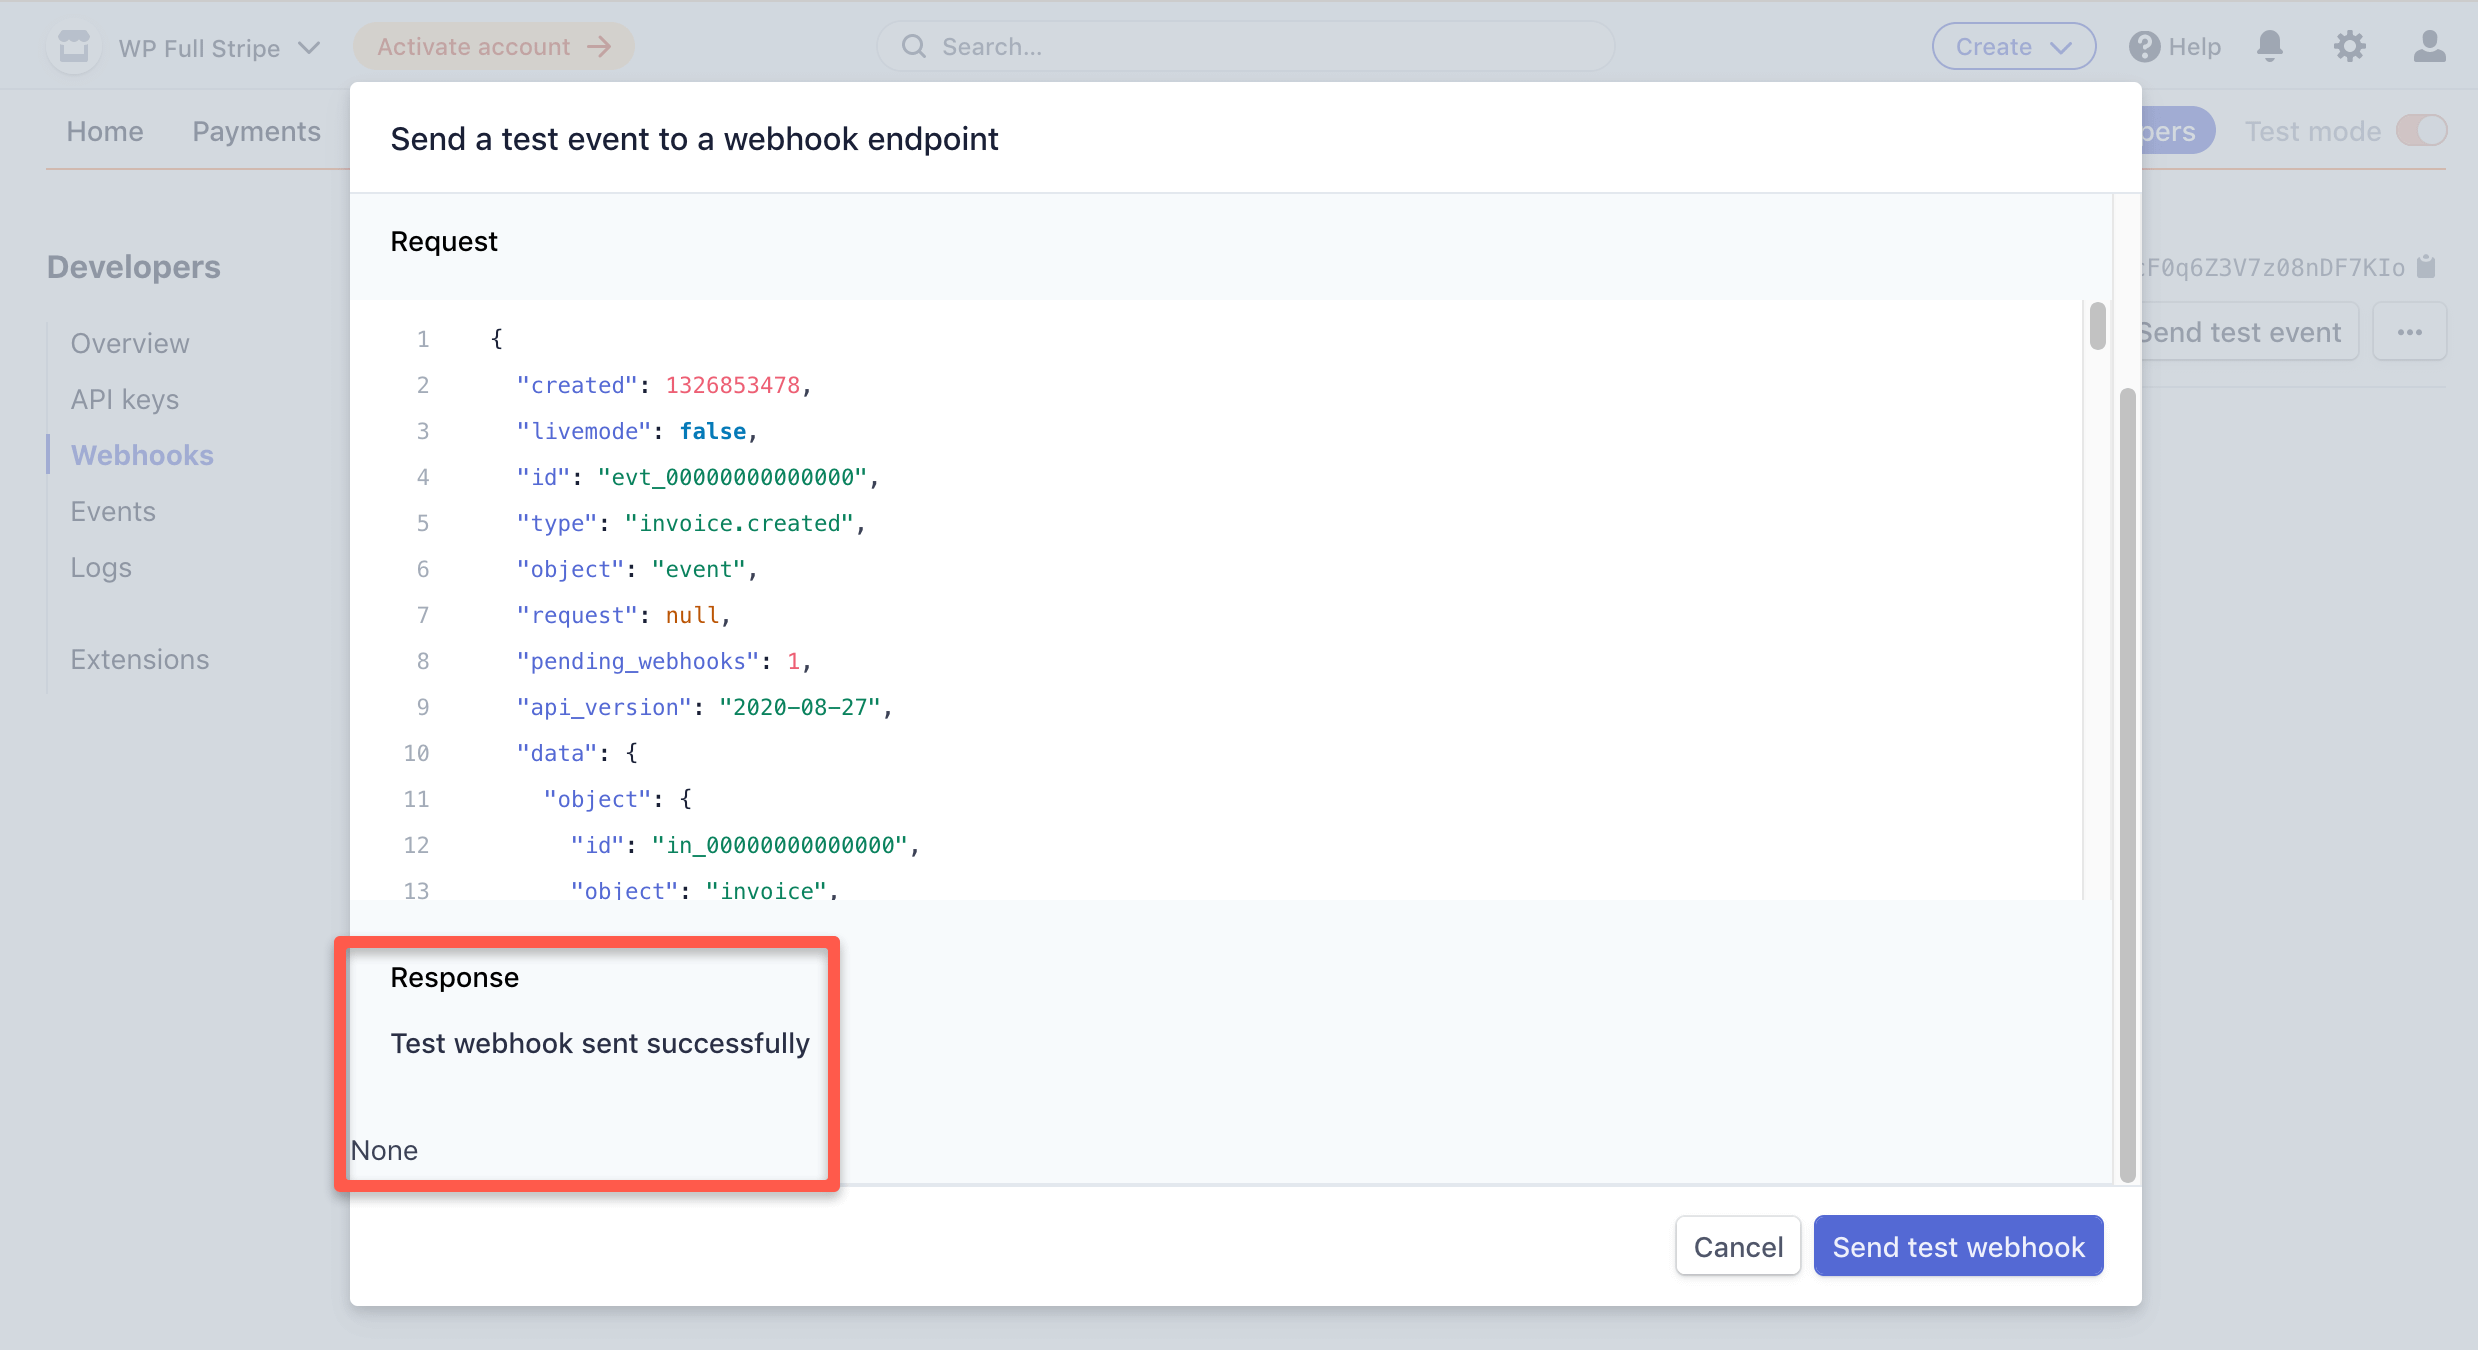Screen dimensions: 2478x1350
Task: Open settings with the gear icon
Action: [x=2350, y=46]
